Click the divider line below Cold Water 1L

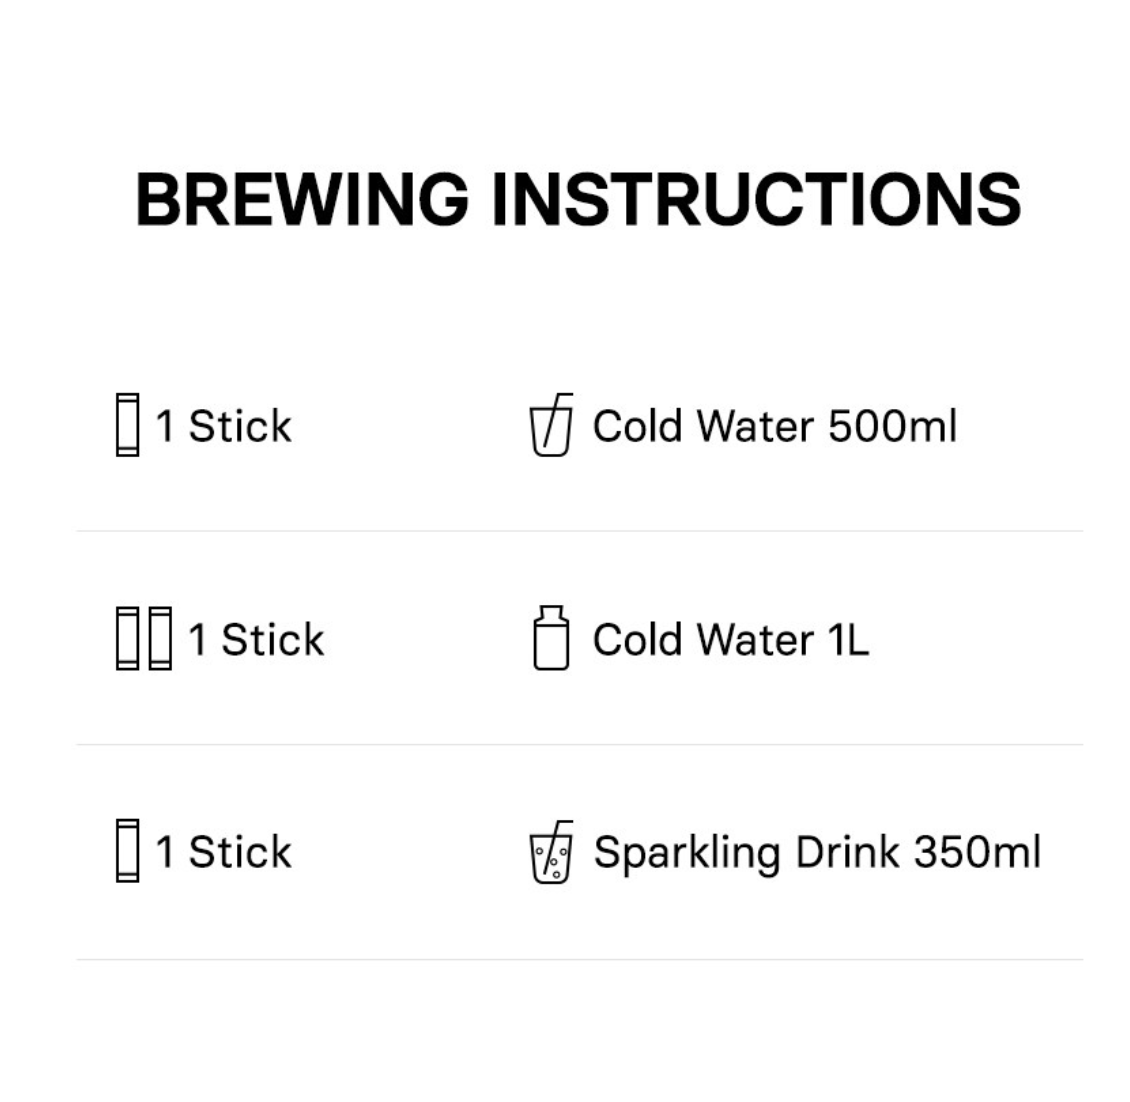click(579, 745)
